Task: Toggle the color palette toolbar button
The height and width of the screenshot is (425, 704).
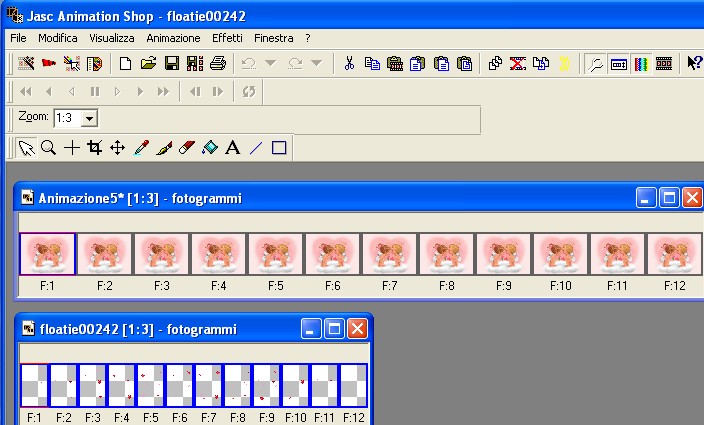Action: (x=641, y=63)
